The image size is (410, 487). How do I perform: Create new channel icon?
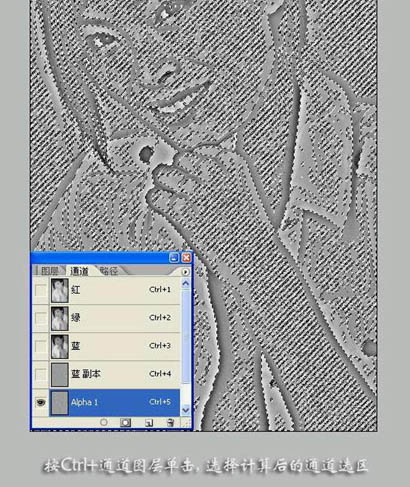click(x=149, y=423)
